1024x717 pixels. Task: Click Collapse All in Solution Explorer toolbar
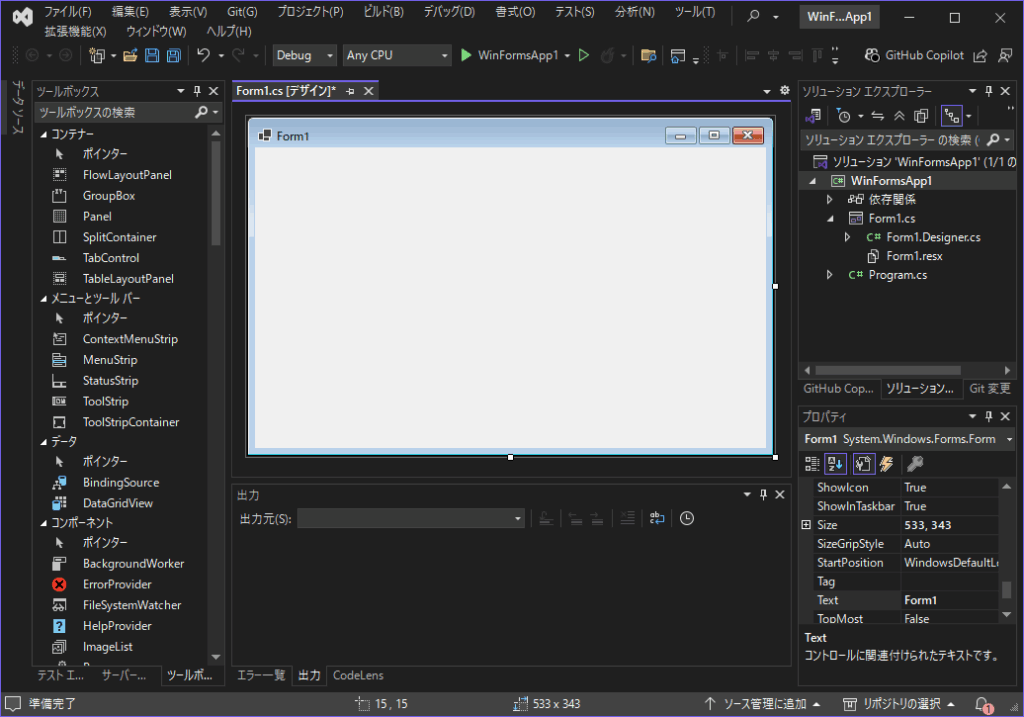(899, 115)
